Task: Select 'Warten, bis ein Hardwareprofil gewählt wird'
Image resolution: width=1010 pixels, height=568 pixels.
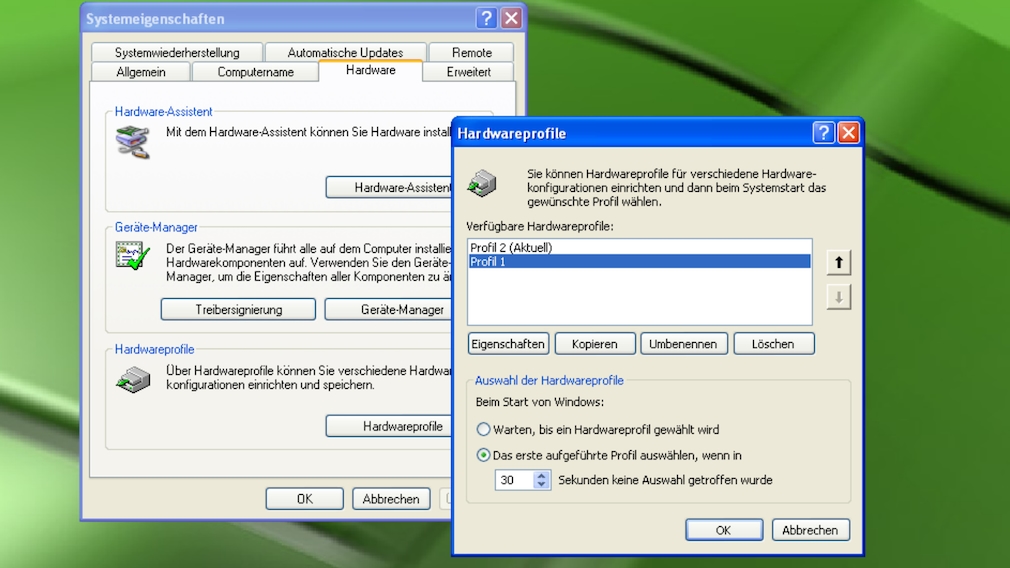Action: coord(484,430)
